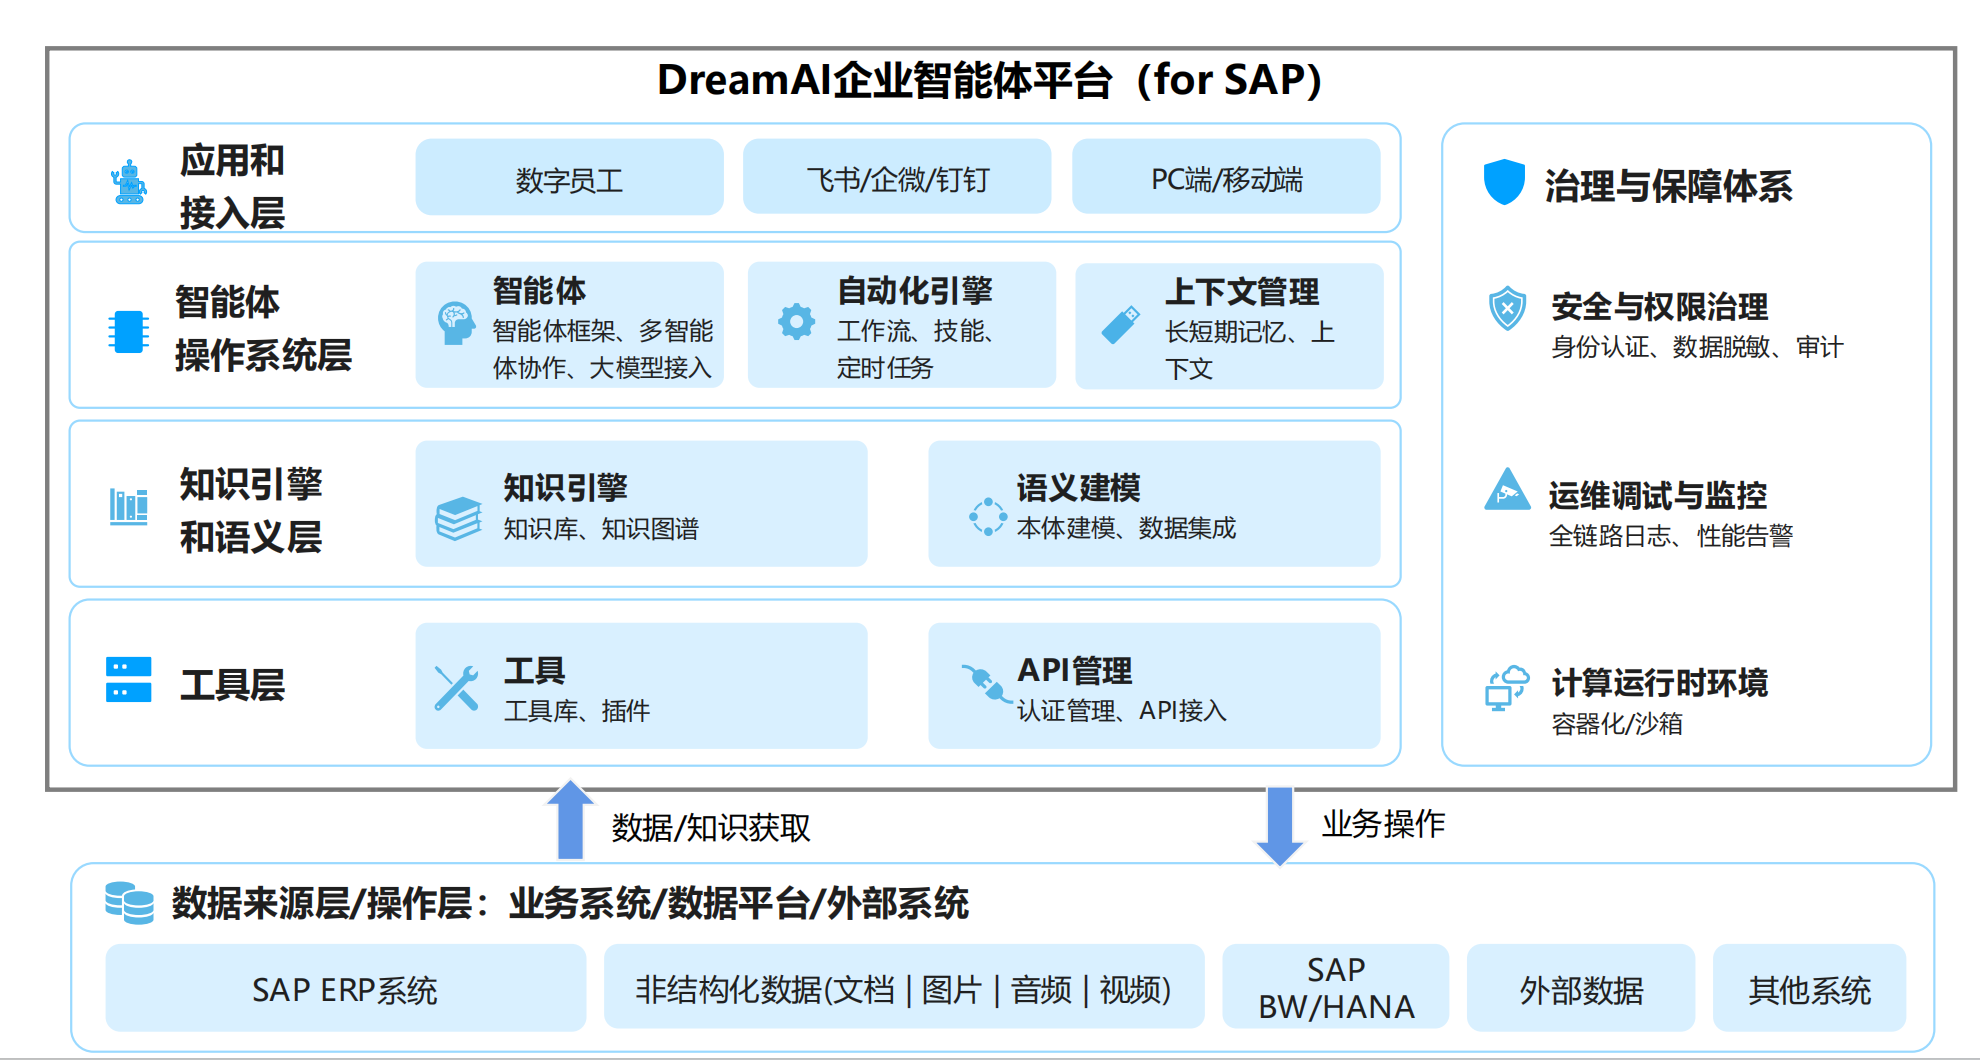Screen dimensions: 1980x1060
Task: Click the circular nodes icon in 语义建模 card
Action: [987, 517]
